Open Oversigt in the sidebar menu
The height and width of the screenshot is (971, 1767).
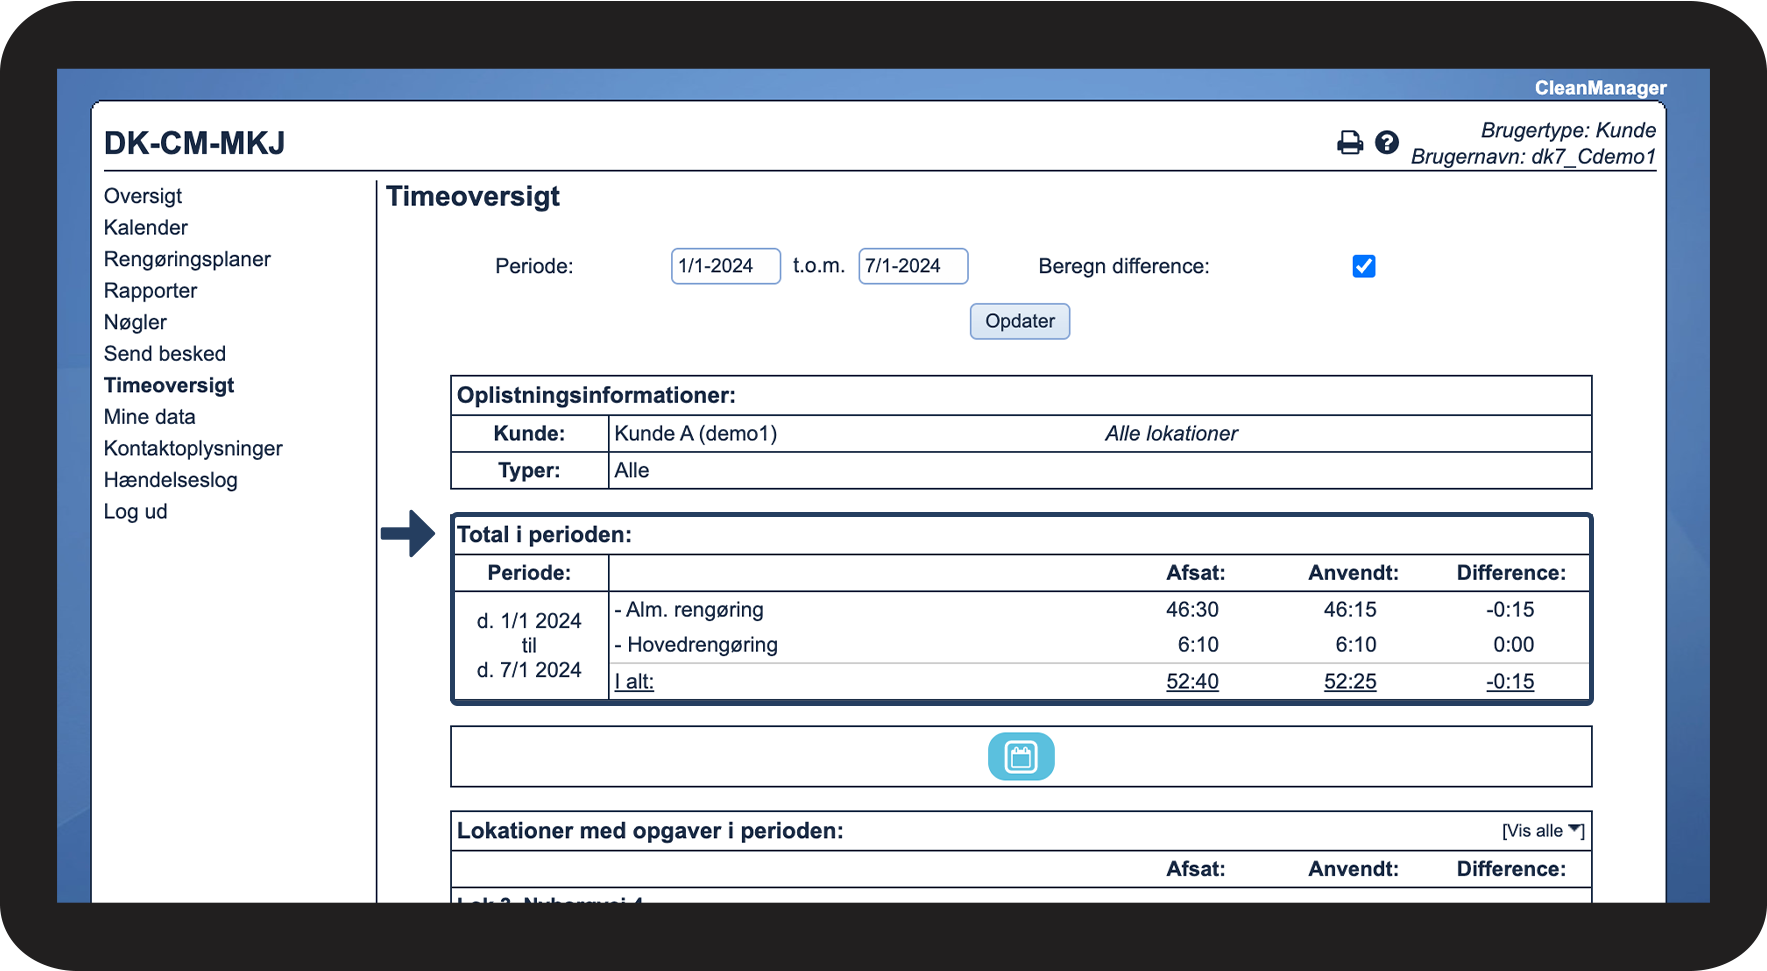(143, 196)
